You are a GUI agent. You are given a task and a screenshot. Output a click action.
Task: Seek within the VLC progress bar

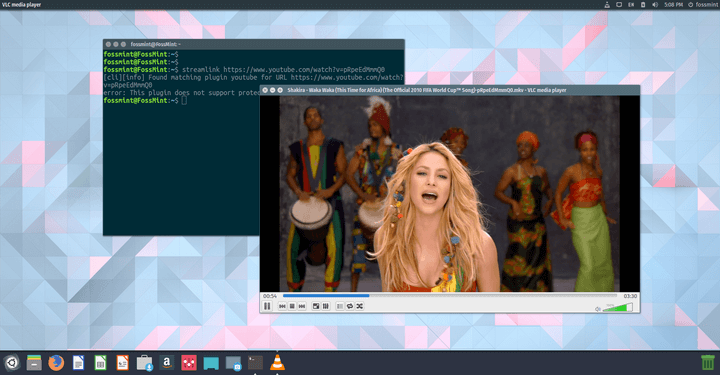pos(450,296)
